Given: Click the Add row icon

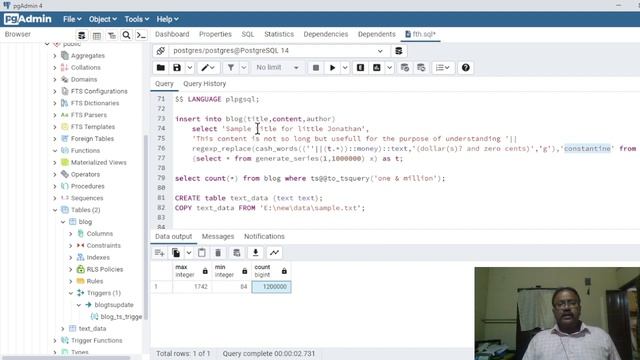Looking at the screenshot, I should click(x=159, y=253).
